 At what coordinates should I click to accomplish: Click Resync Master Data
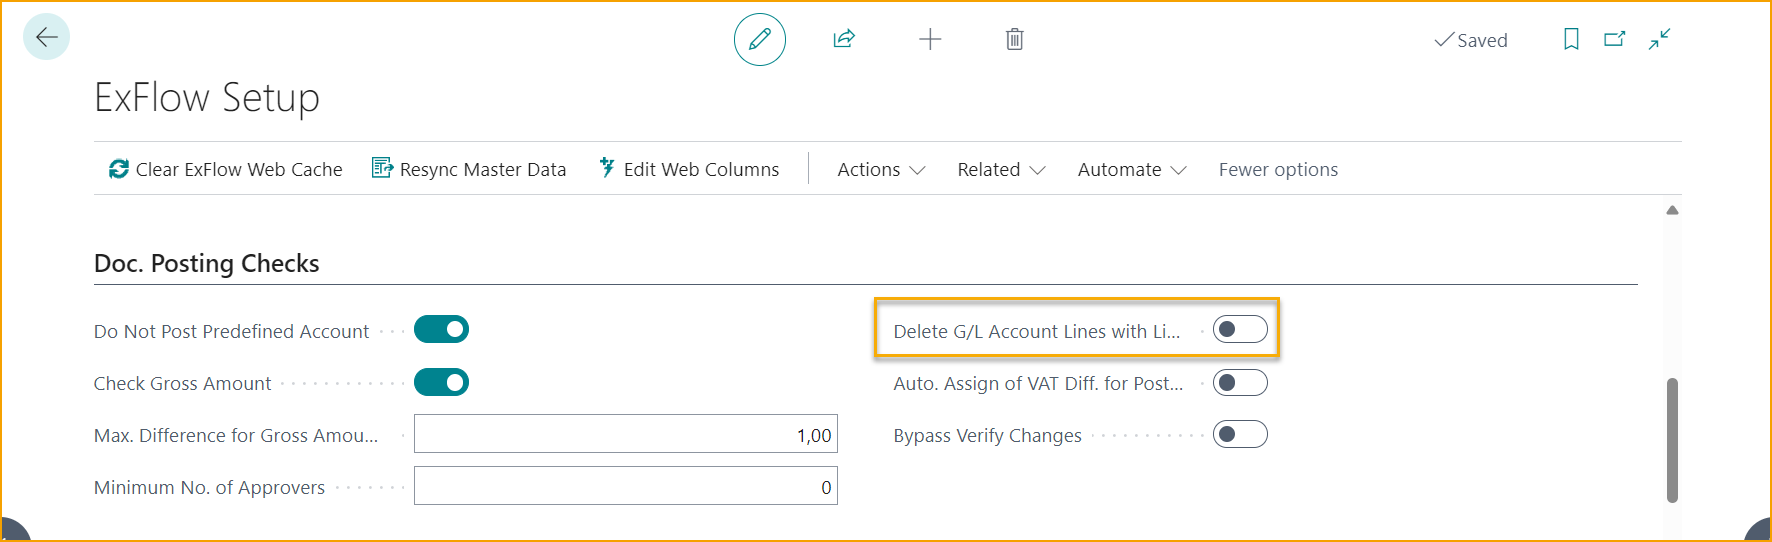469,169
